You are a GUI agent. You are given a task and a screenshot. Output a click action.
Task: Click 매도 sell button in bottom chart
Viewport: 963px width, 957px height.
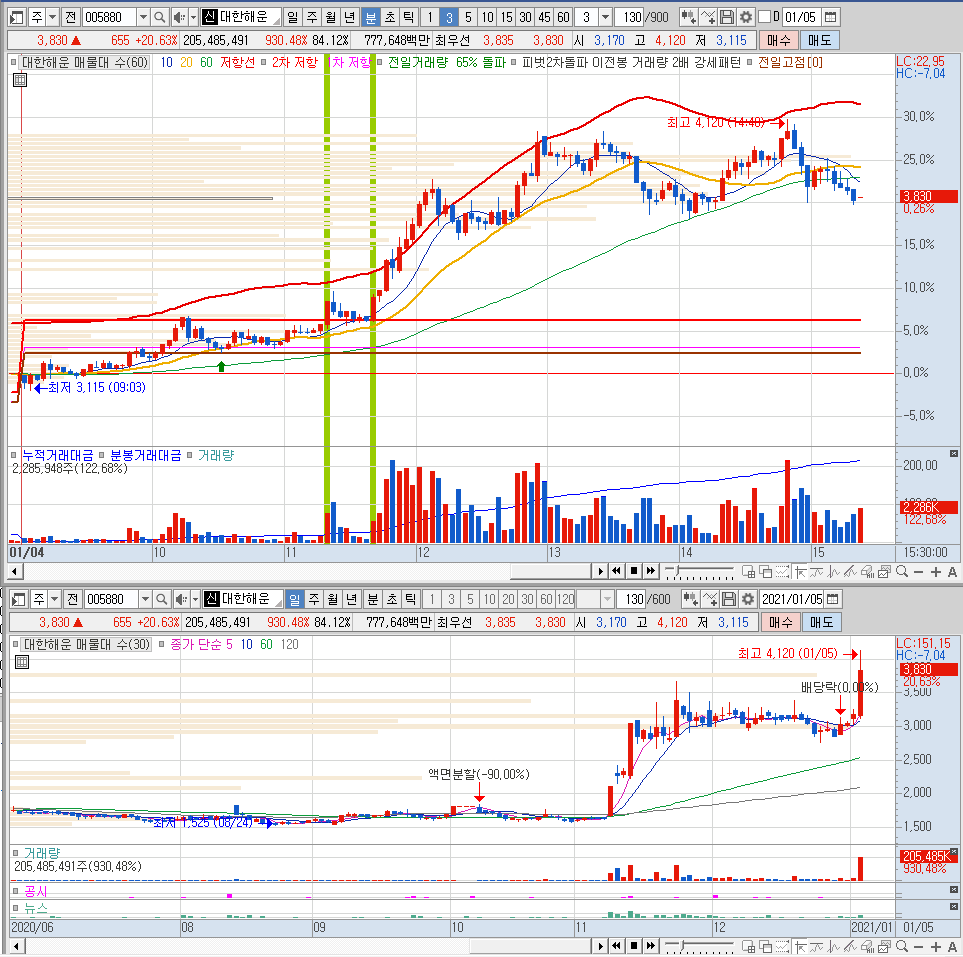tap(821, 622)
